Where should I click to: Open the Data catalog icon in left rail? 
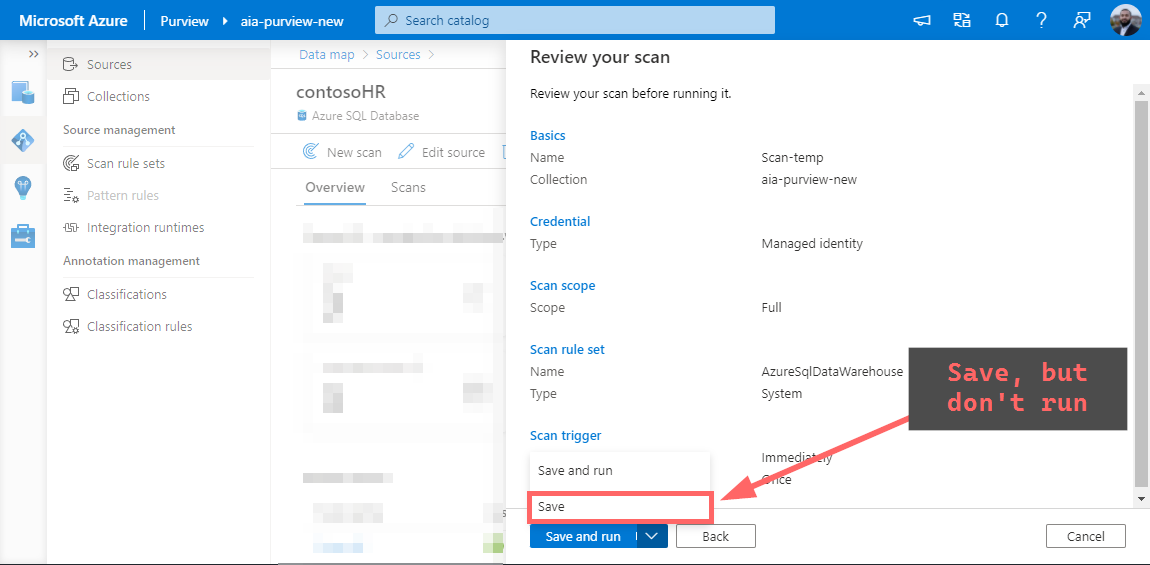pos(23,92)
